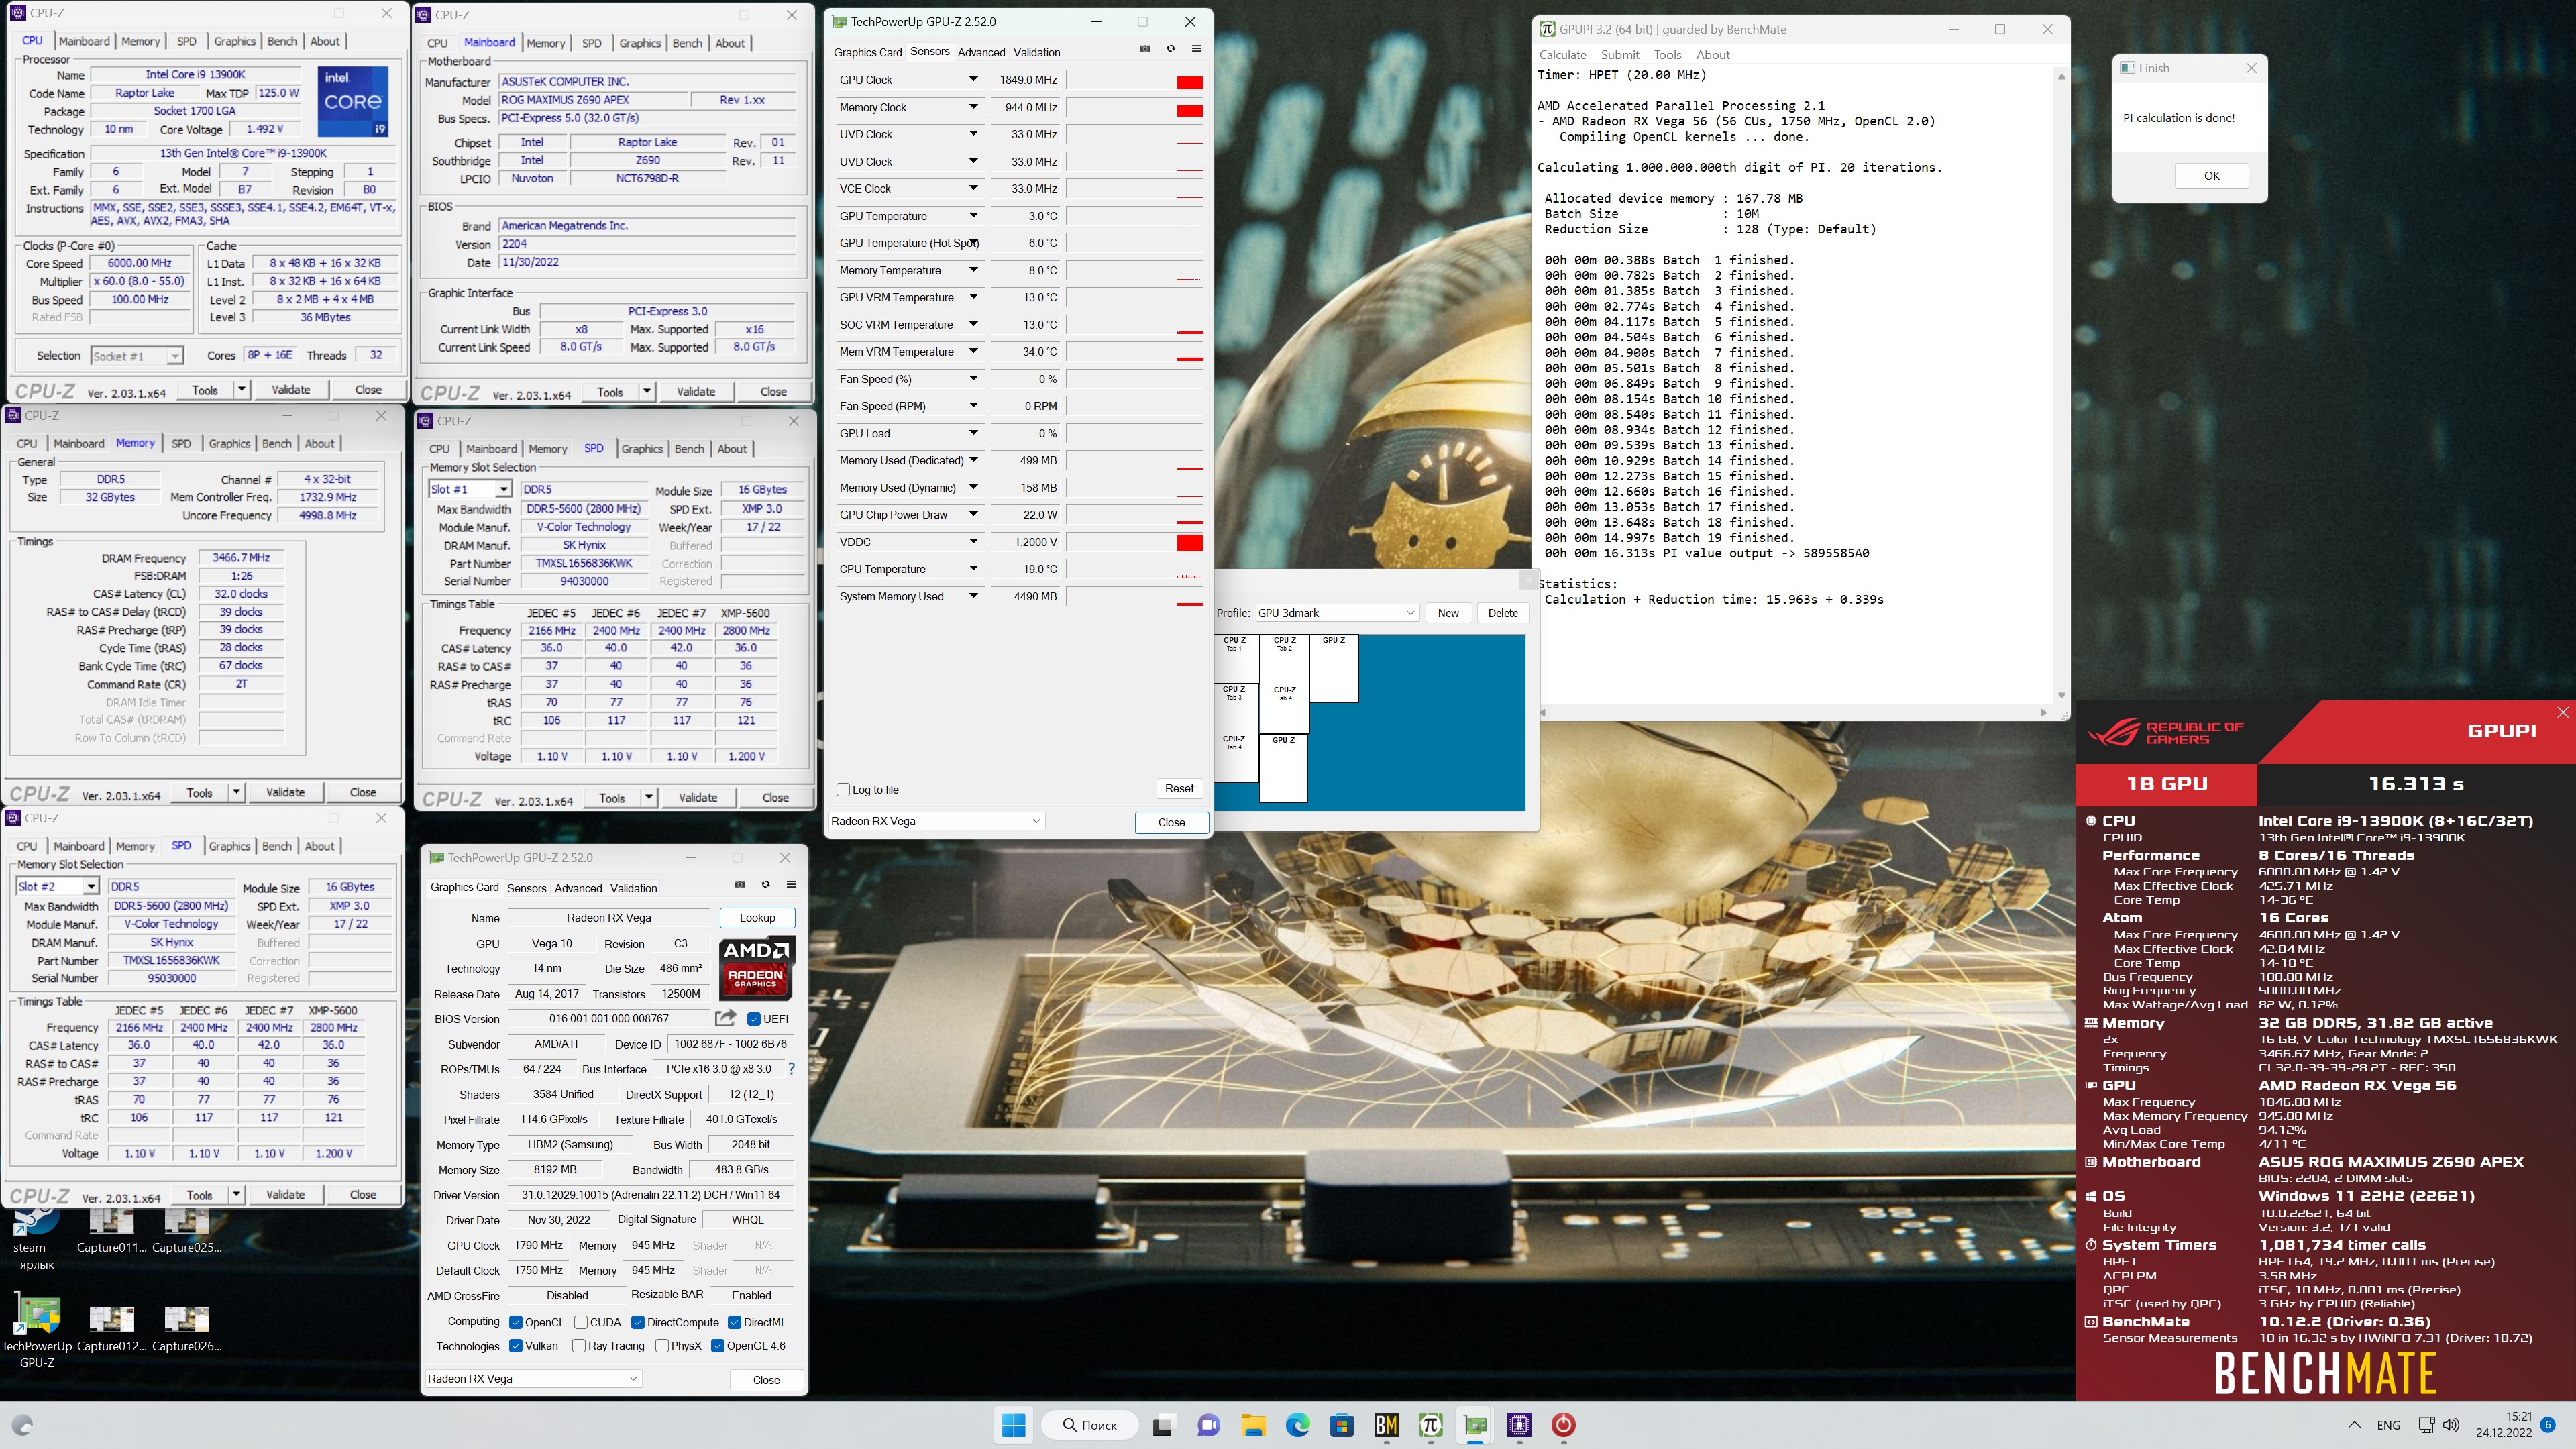Click Validate in the CPU-Z Memory window
This screenshot has width=2576, height=1449.
285,792
